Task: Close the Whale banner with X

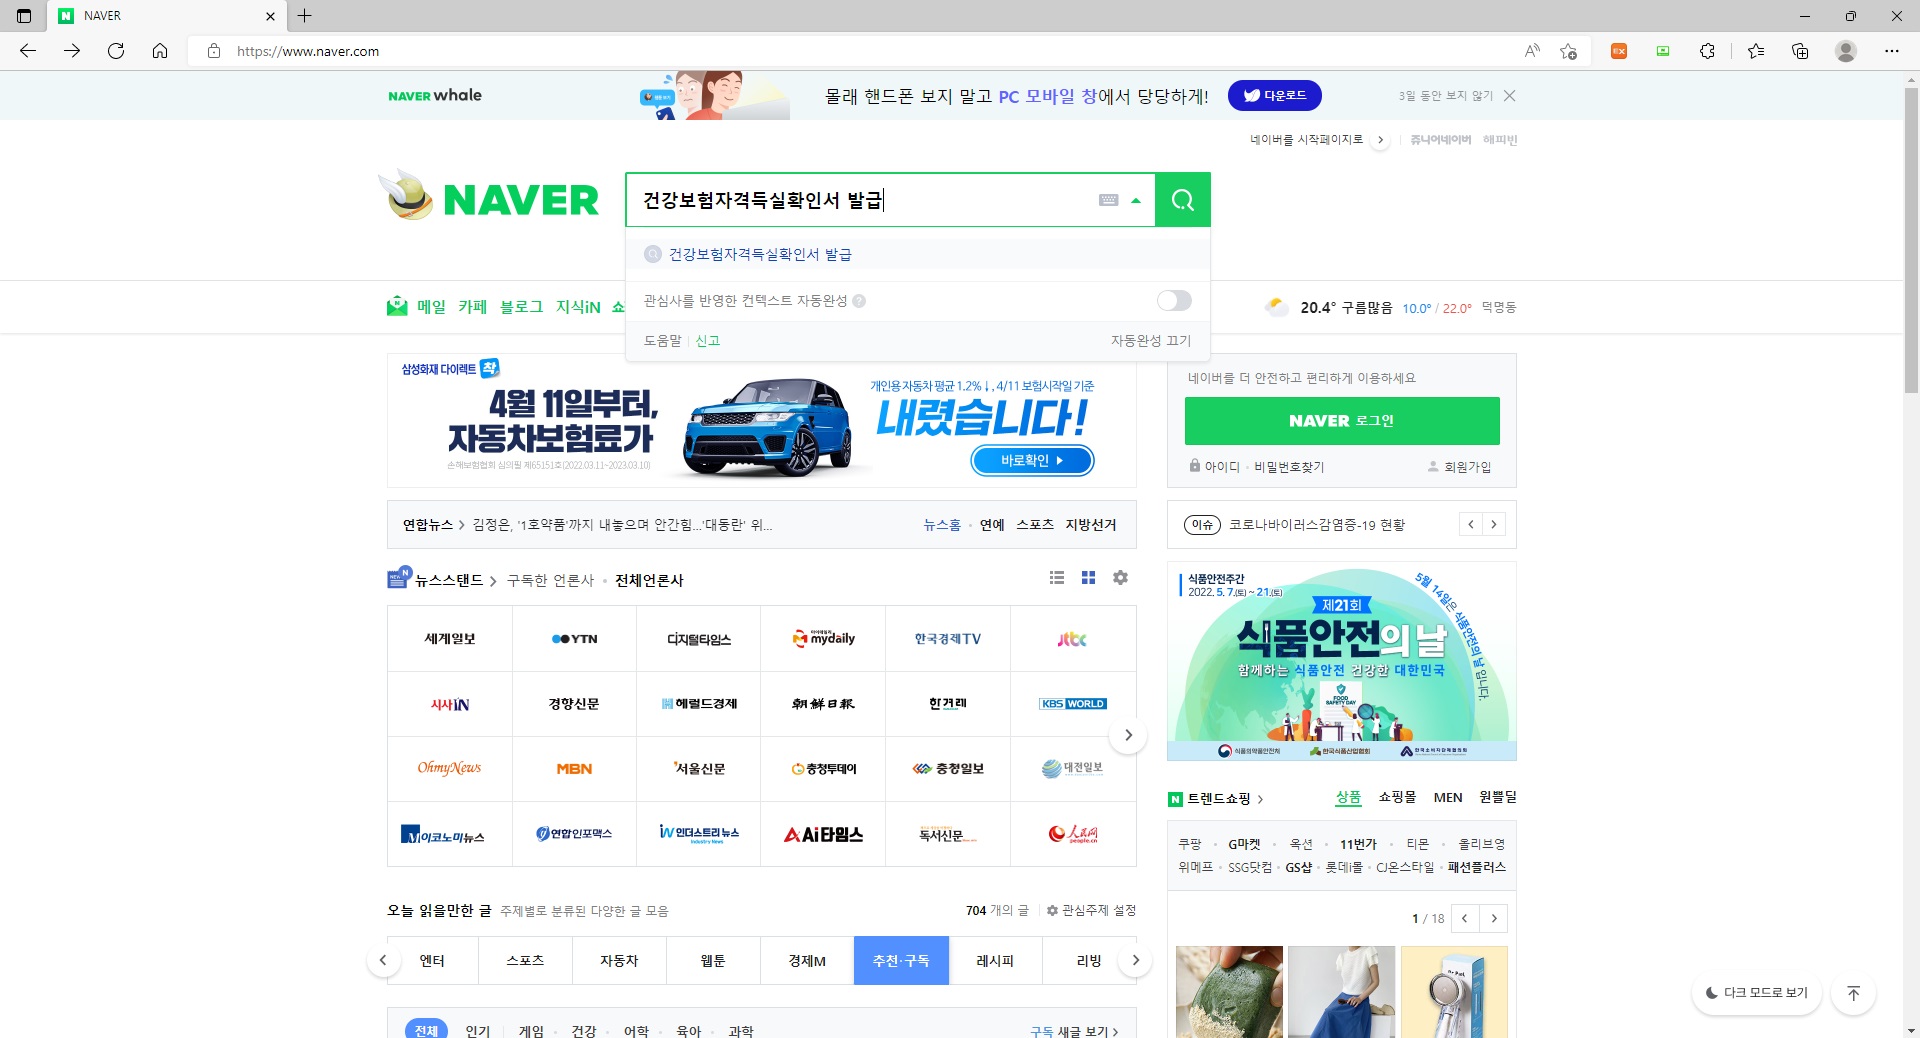Action: [1510, 95]
